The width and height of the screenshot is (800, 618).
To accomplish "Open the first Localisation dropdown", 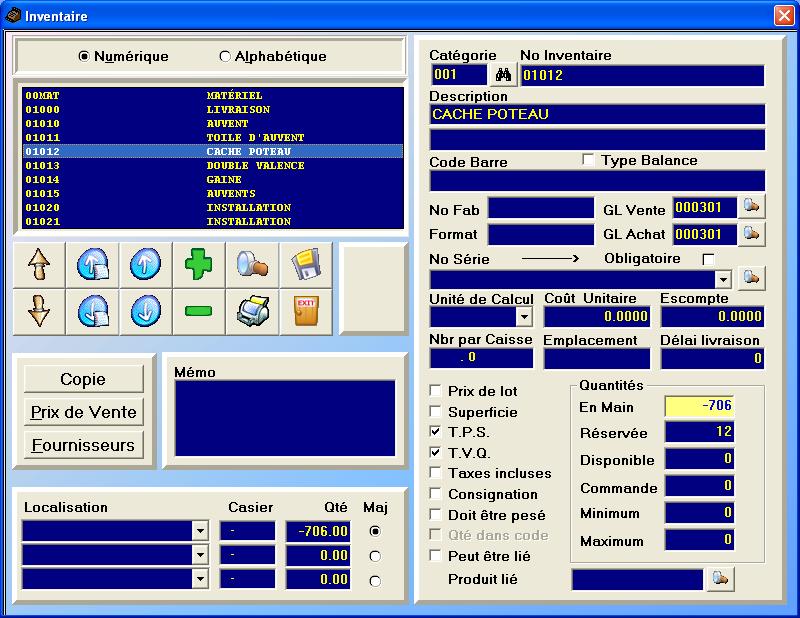I will (x=200, y=531).
